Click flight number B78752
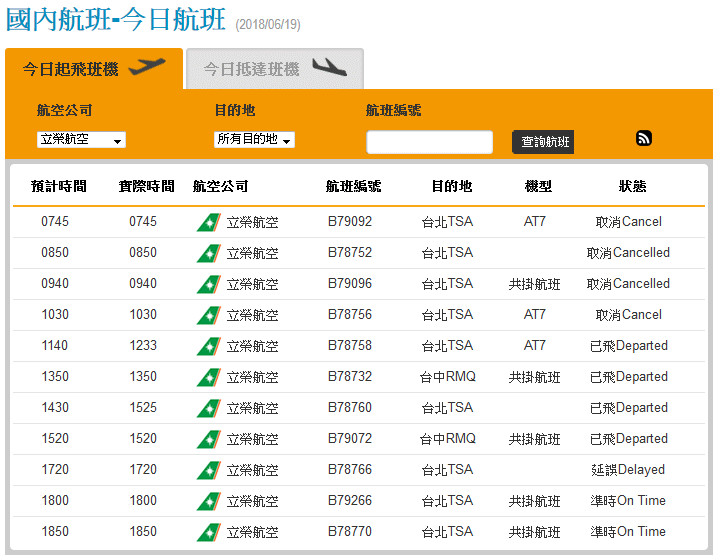This screenshot has height=560, width=713. coord(350,252)
